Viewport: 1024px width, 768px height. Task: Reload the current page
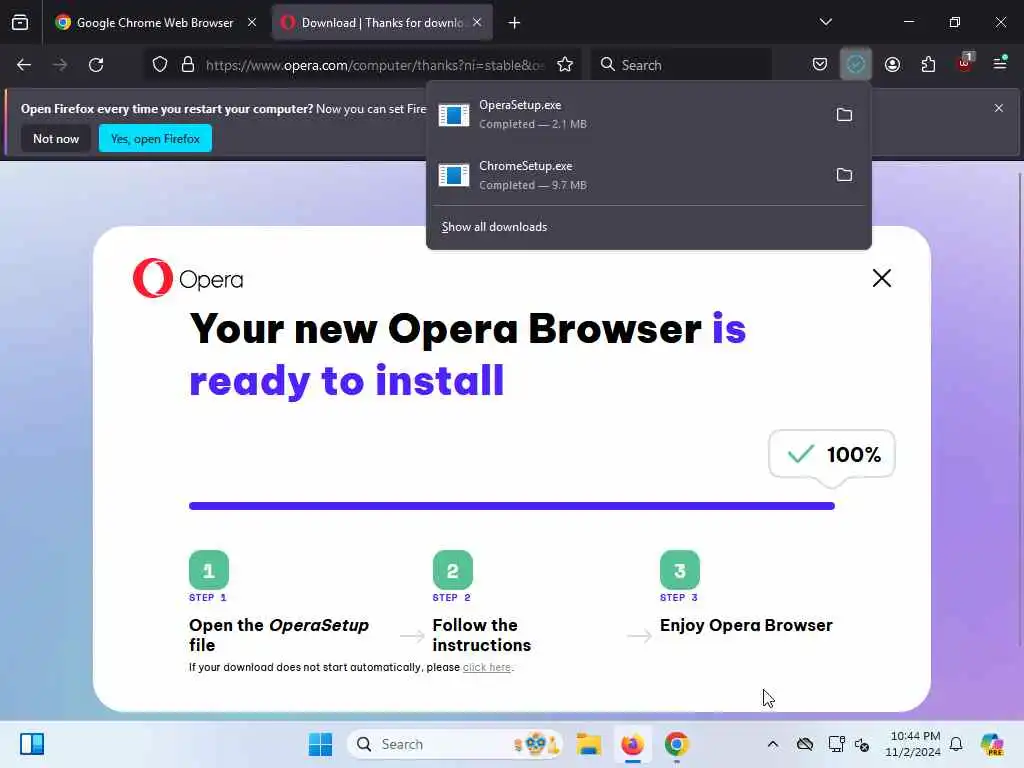(96, 65)
